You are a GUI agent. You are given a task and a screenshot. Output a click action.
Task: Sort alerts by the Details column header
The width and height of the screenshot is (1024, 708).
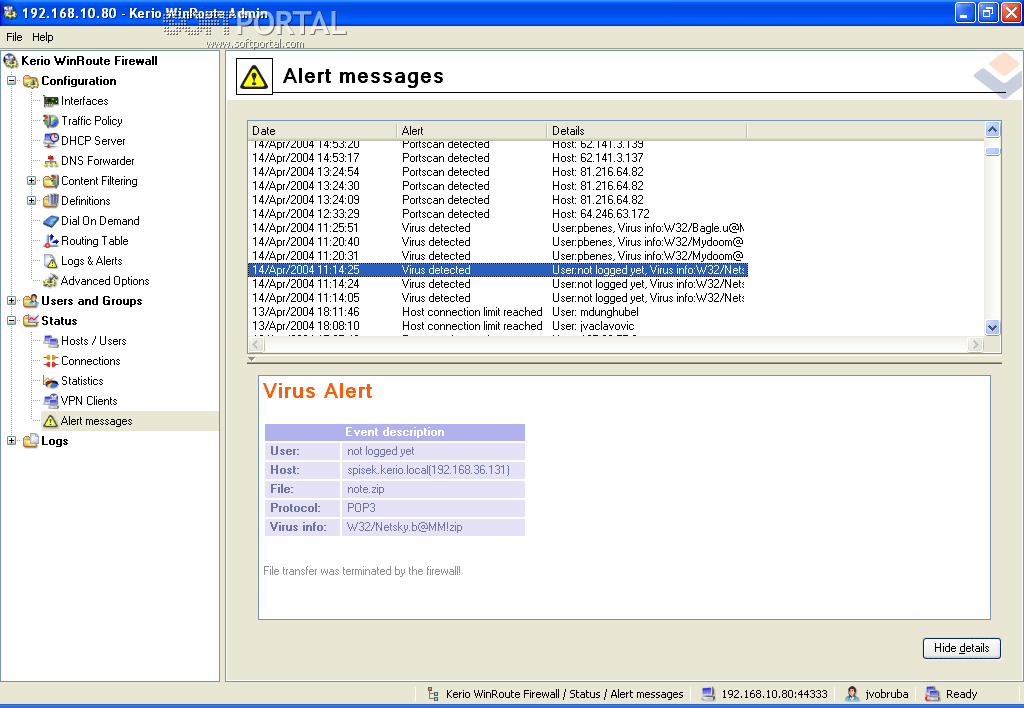(647, 131)
